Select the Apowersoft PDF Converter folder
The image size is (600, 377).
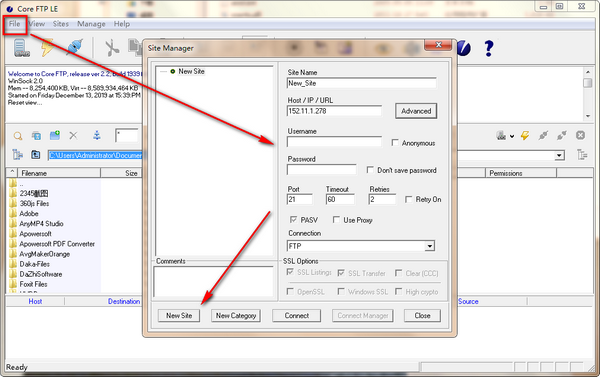coord(57,244)
